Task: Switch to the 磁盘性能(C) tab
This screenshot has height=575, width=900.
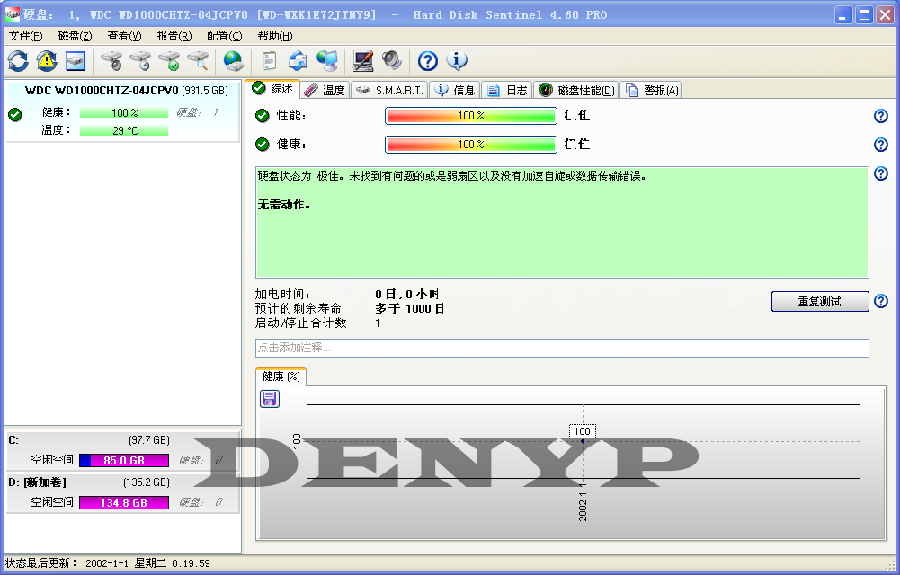Action: [576, 90]
